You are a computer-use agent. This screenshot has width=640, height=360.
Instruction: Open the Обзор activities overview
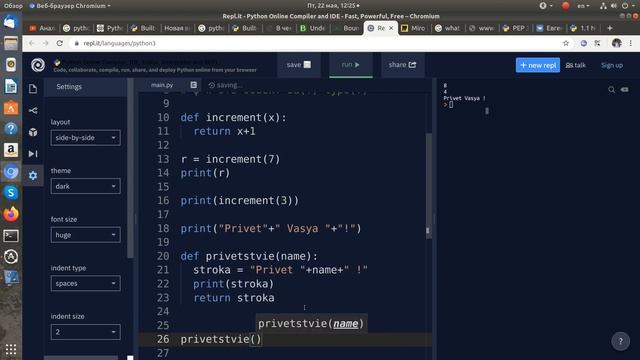pos(13,6)
